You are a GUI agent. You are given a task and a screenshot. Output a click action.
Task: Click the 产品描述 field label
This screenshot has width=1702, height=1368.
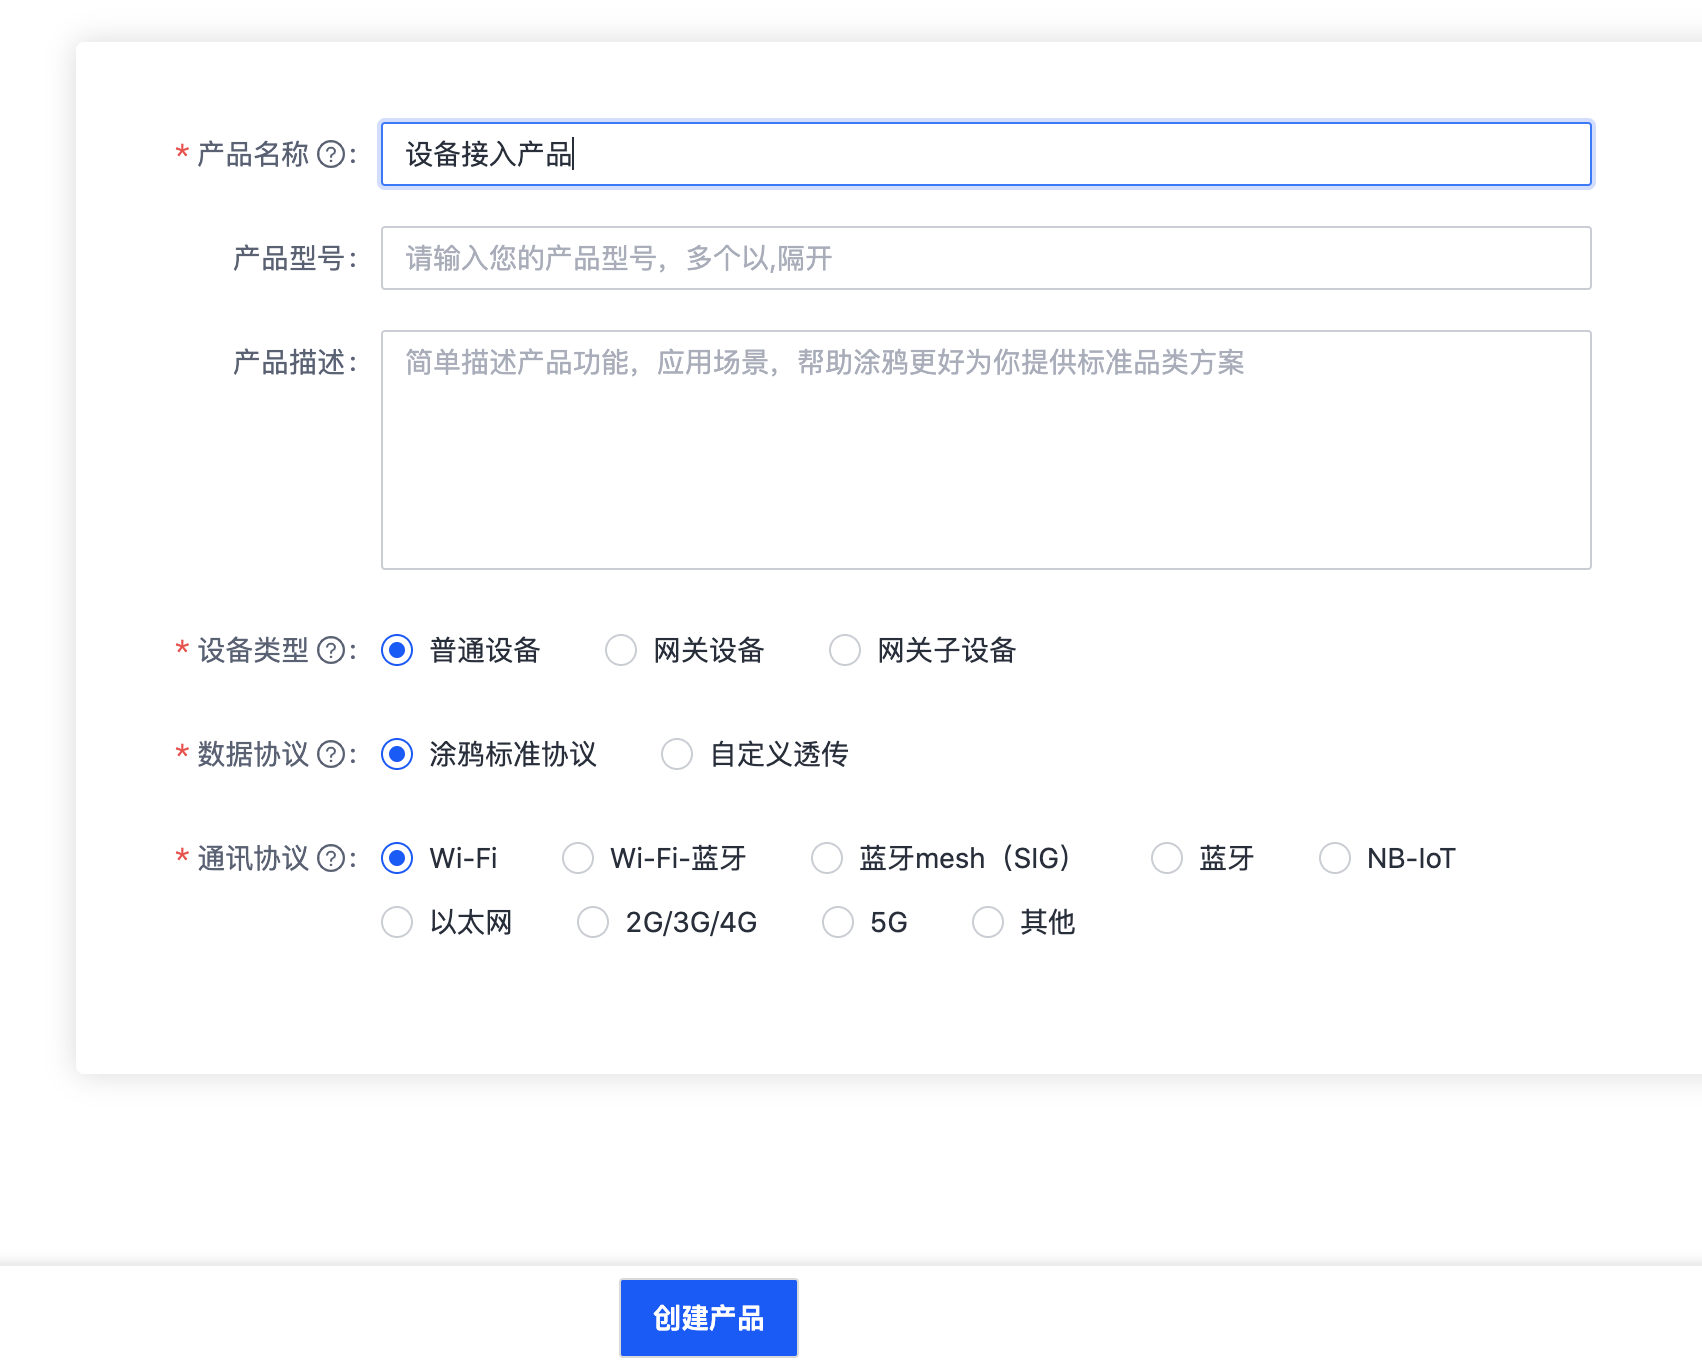coord(295,362)
